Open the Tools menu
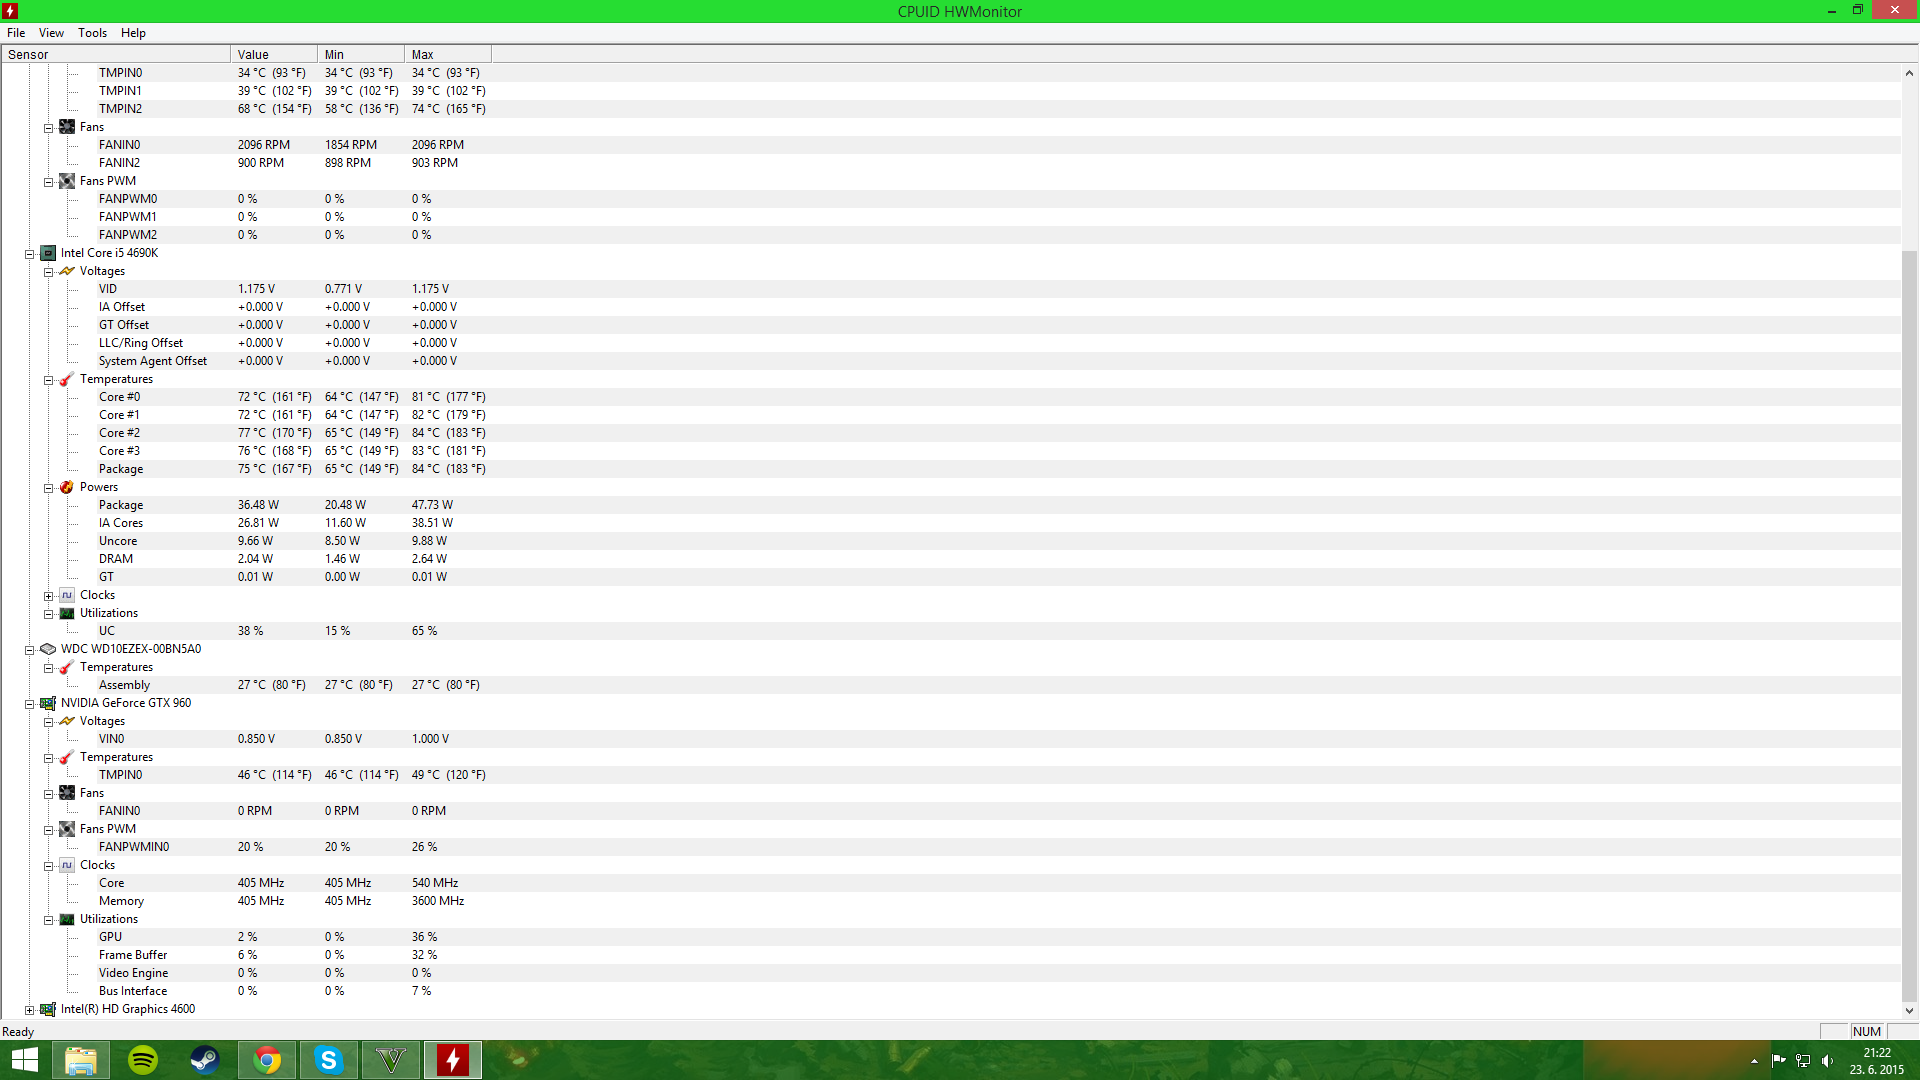The image size is (1920, 1080). [92, 33]
